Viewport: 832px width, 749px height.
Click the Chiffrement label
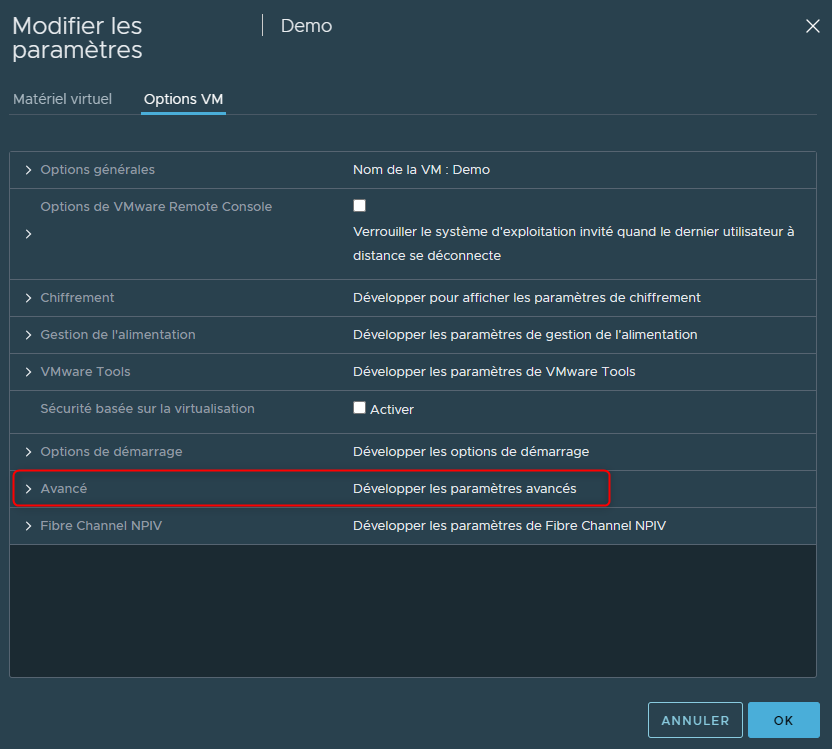tap(77, 298)
